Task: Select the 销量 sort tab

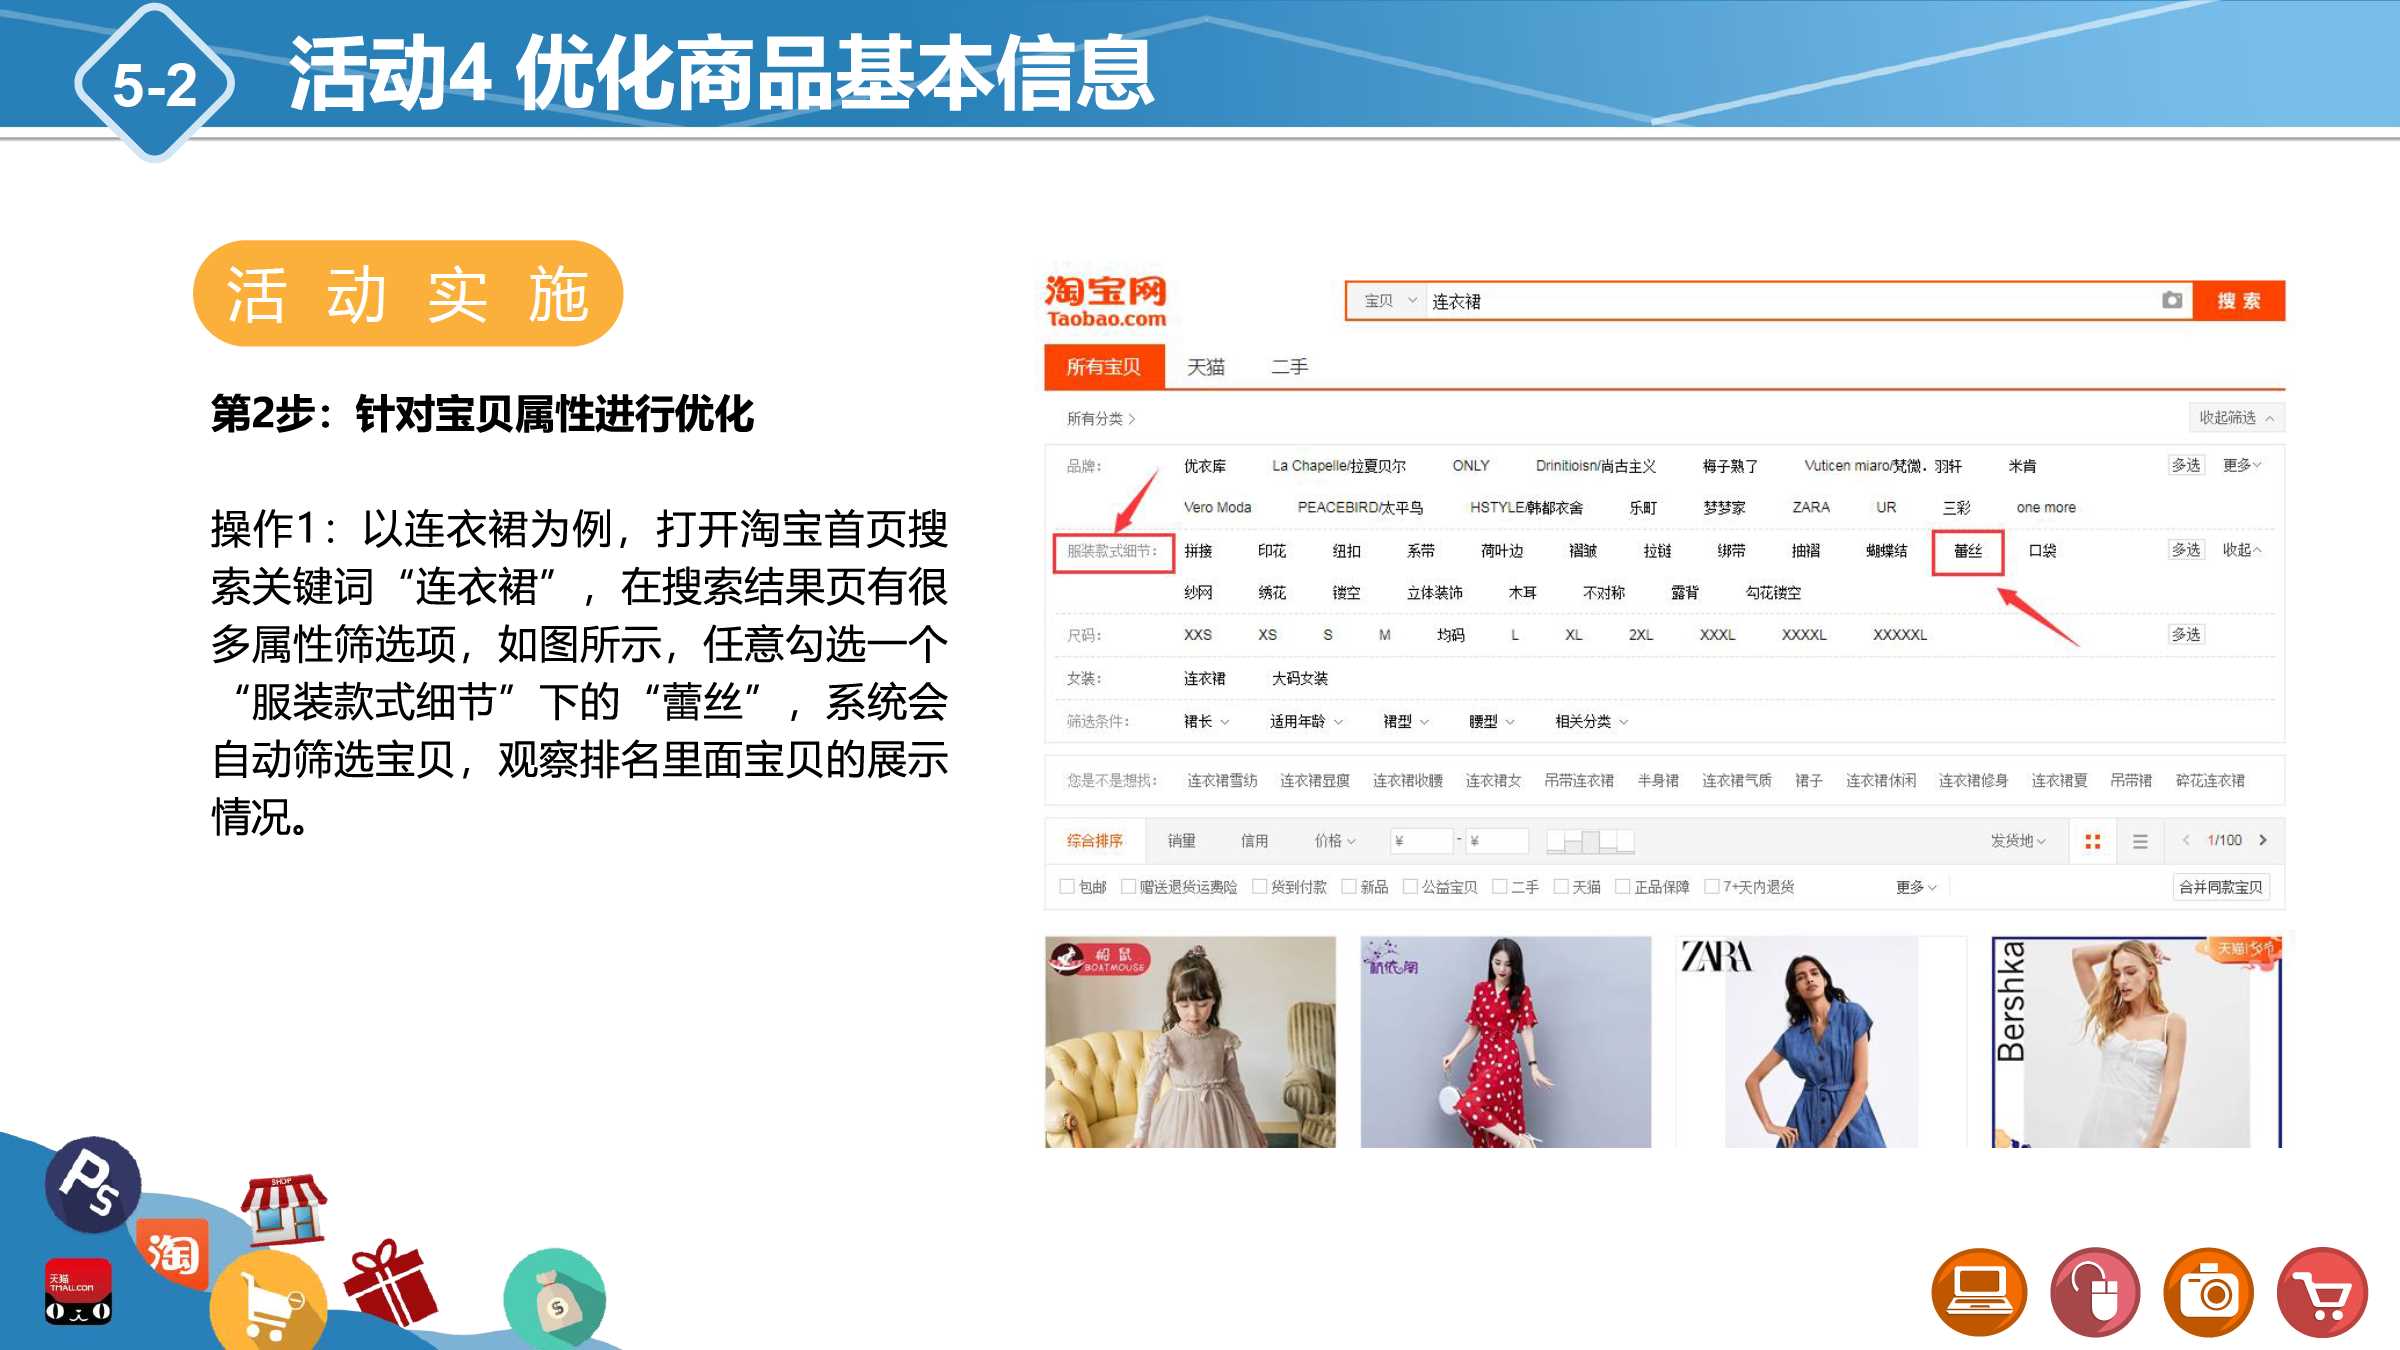Action: tap(1181, 841)
